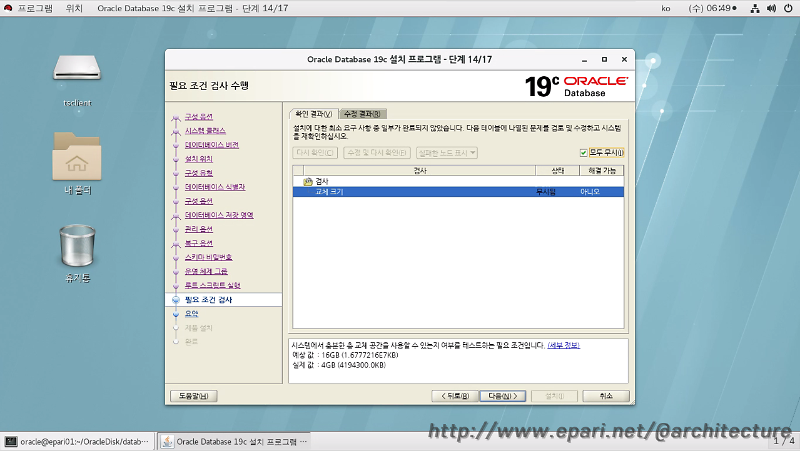Screen dimensions: 800x451
Task: Switch to the oracle@epari01 terminal taskbar window
Action: coord(78,441)
